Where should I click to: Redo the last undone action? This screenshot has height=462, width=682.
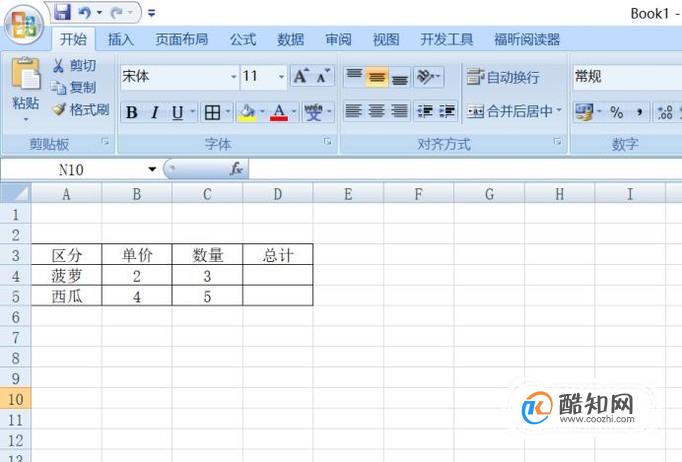click(x=116, y=13)
